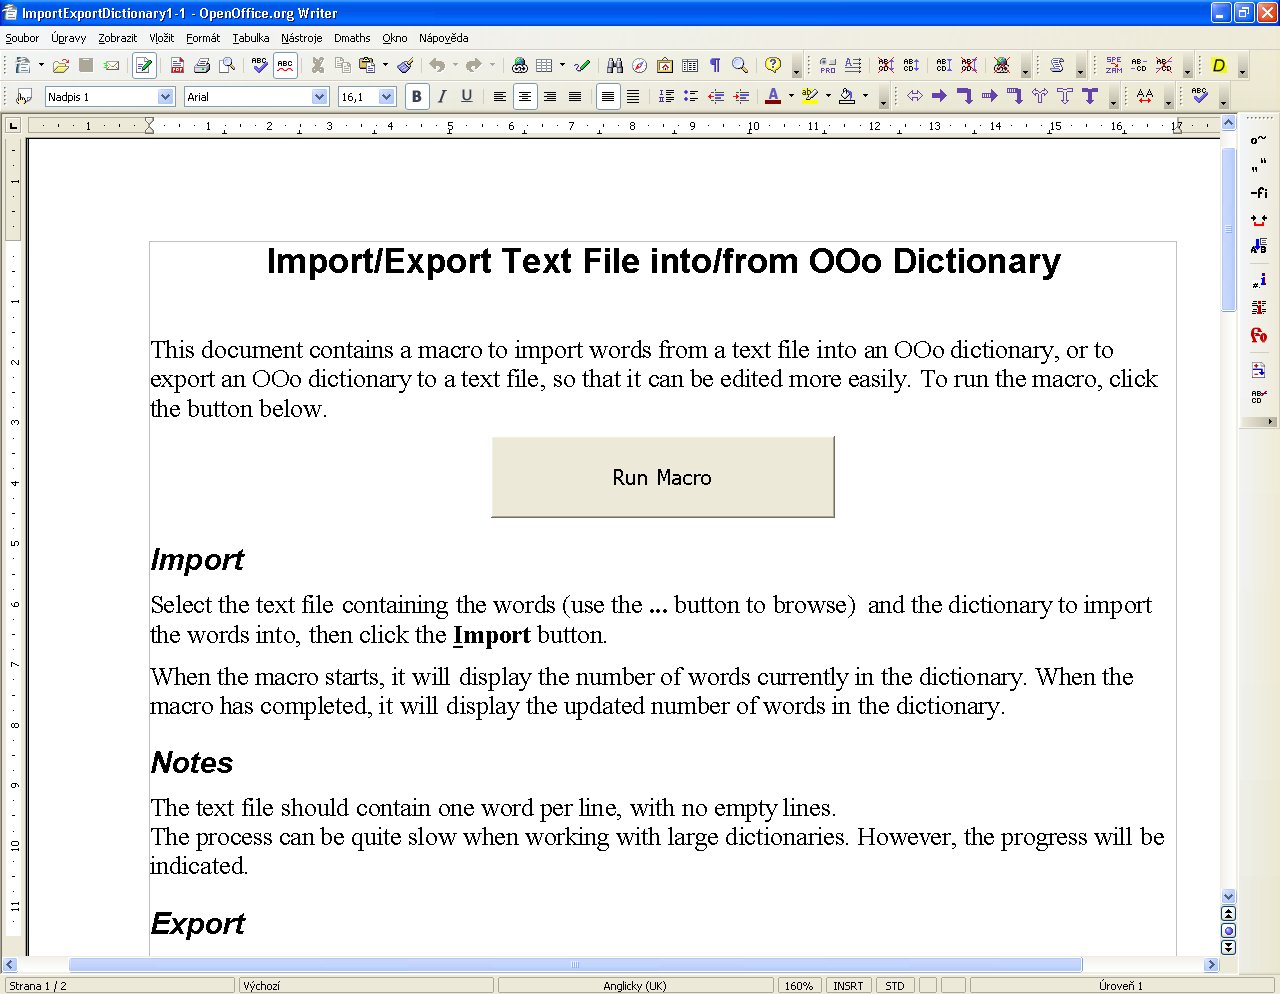Open the Soubor menu
Screen dimensions: 1280x994
coord(22,38)
